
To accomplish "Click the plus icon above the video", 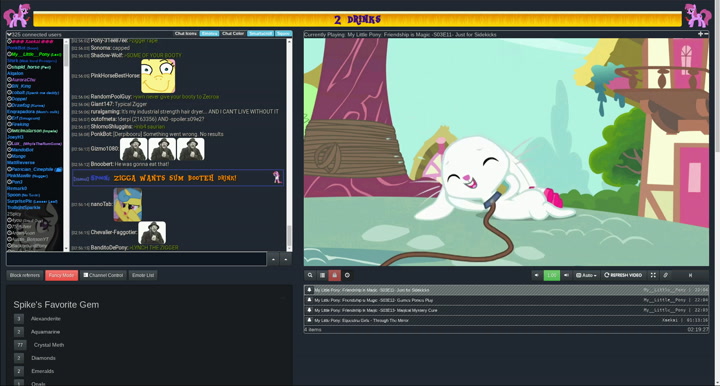I will 700,34.
